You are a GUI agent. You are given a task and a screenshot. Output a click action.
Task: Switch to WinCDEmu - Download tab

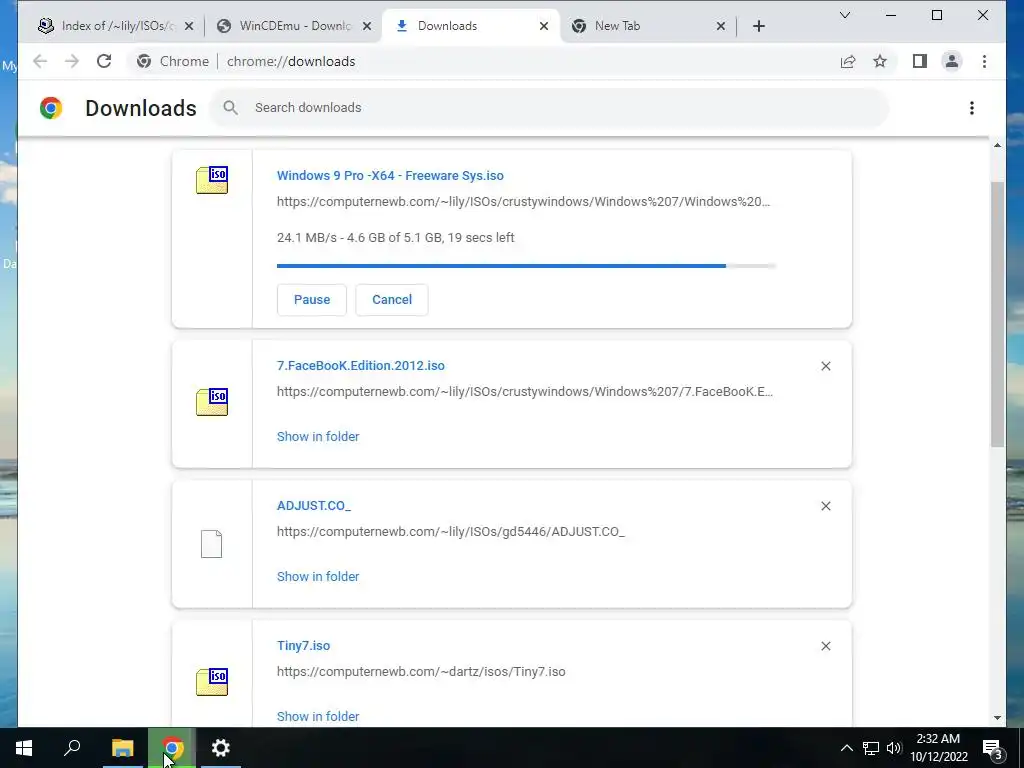click(x=294, y=26)
